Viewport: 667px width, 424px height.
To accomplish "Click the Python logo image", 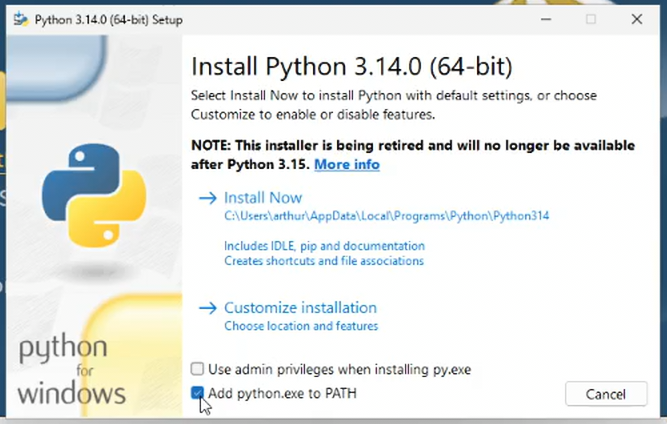I will (x=94, y=195).
